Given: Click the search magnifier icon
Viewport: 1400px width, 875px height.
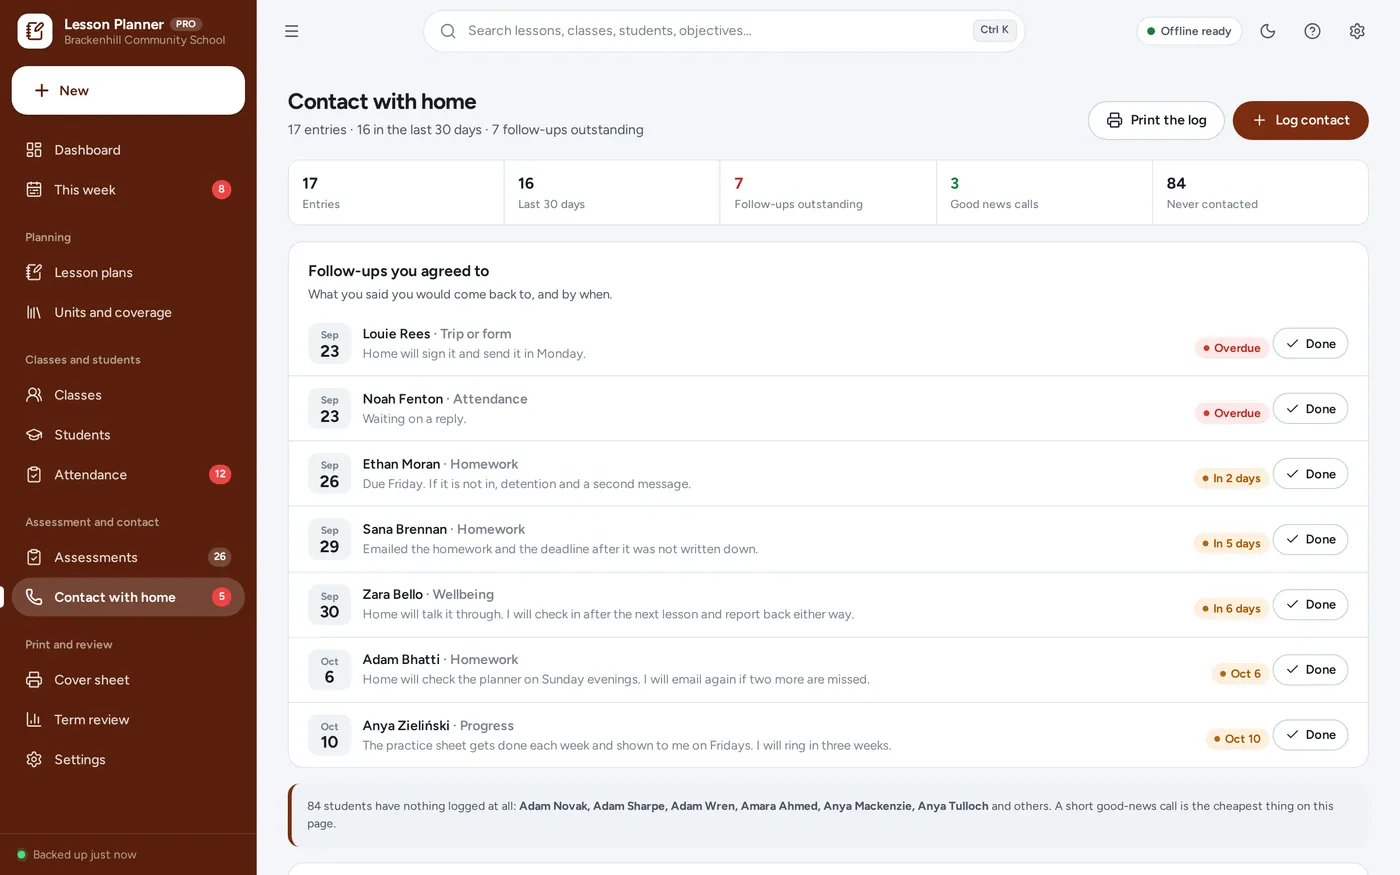Looking at the screenshot, I should [x=448, y=31].
